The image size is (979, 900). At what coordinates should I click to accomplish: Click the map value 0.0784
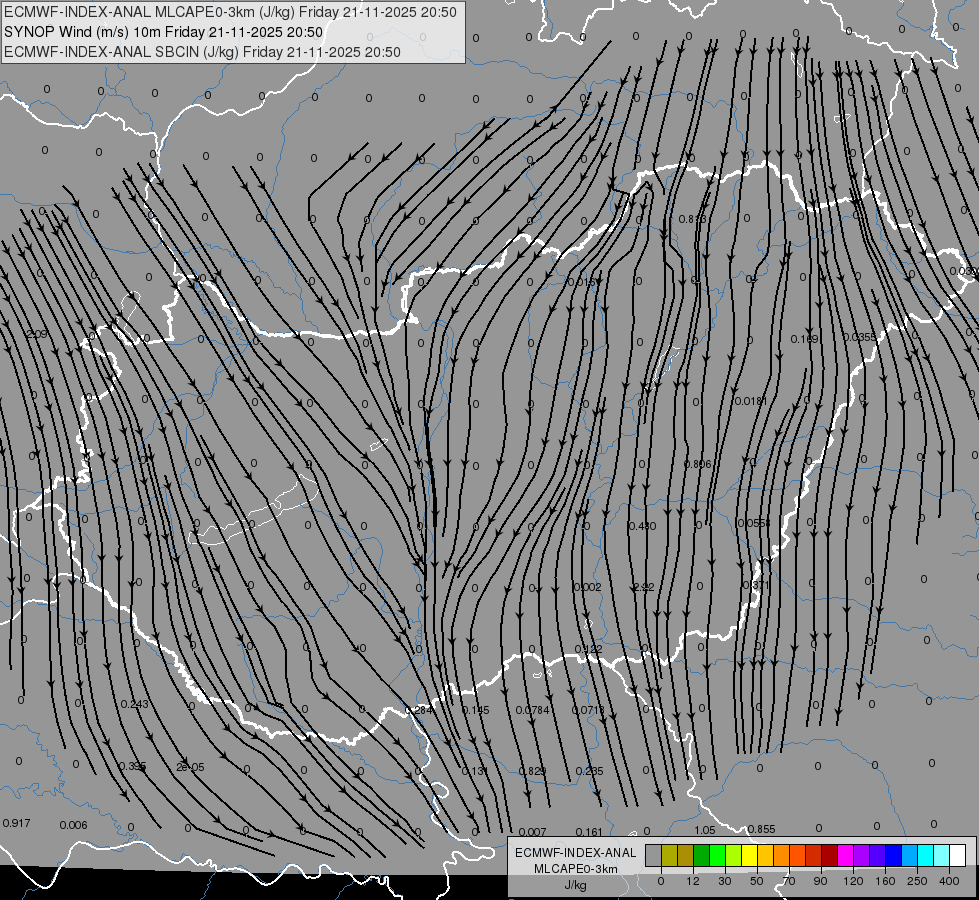pos(533,710)
